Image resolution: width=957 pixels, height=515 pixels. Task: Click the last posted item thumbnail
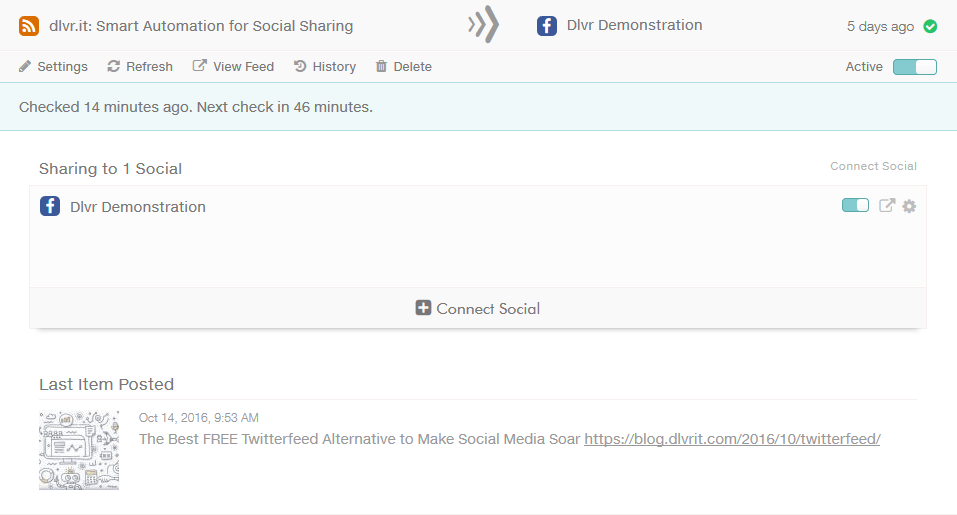[79, 450]
